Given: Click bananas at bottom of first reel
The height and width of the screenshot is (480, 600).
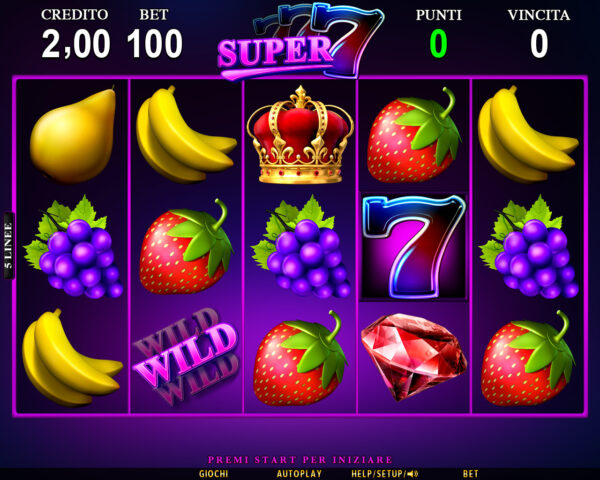Looking at the screenshot, I should (x=73, y=358).
